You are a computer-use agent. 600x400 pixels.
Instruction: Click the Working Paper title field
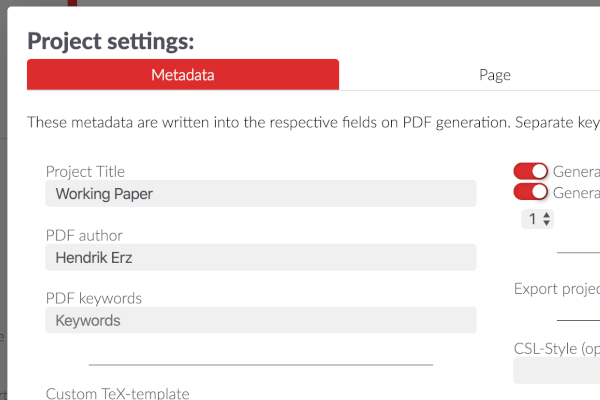pyautogui.click(x=261, y=194)
